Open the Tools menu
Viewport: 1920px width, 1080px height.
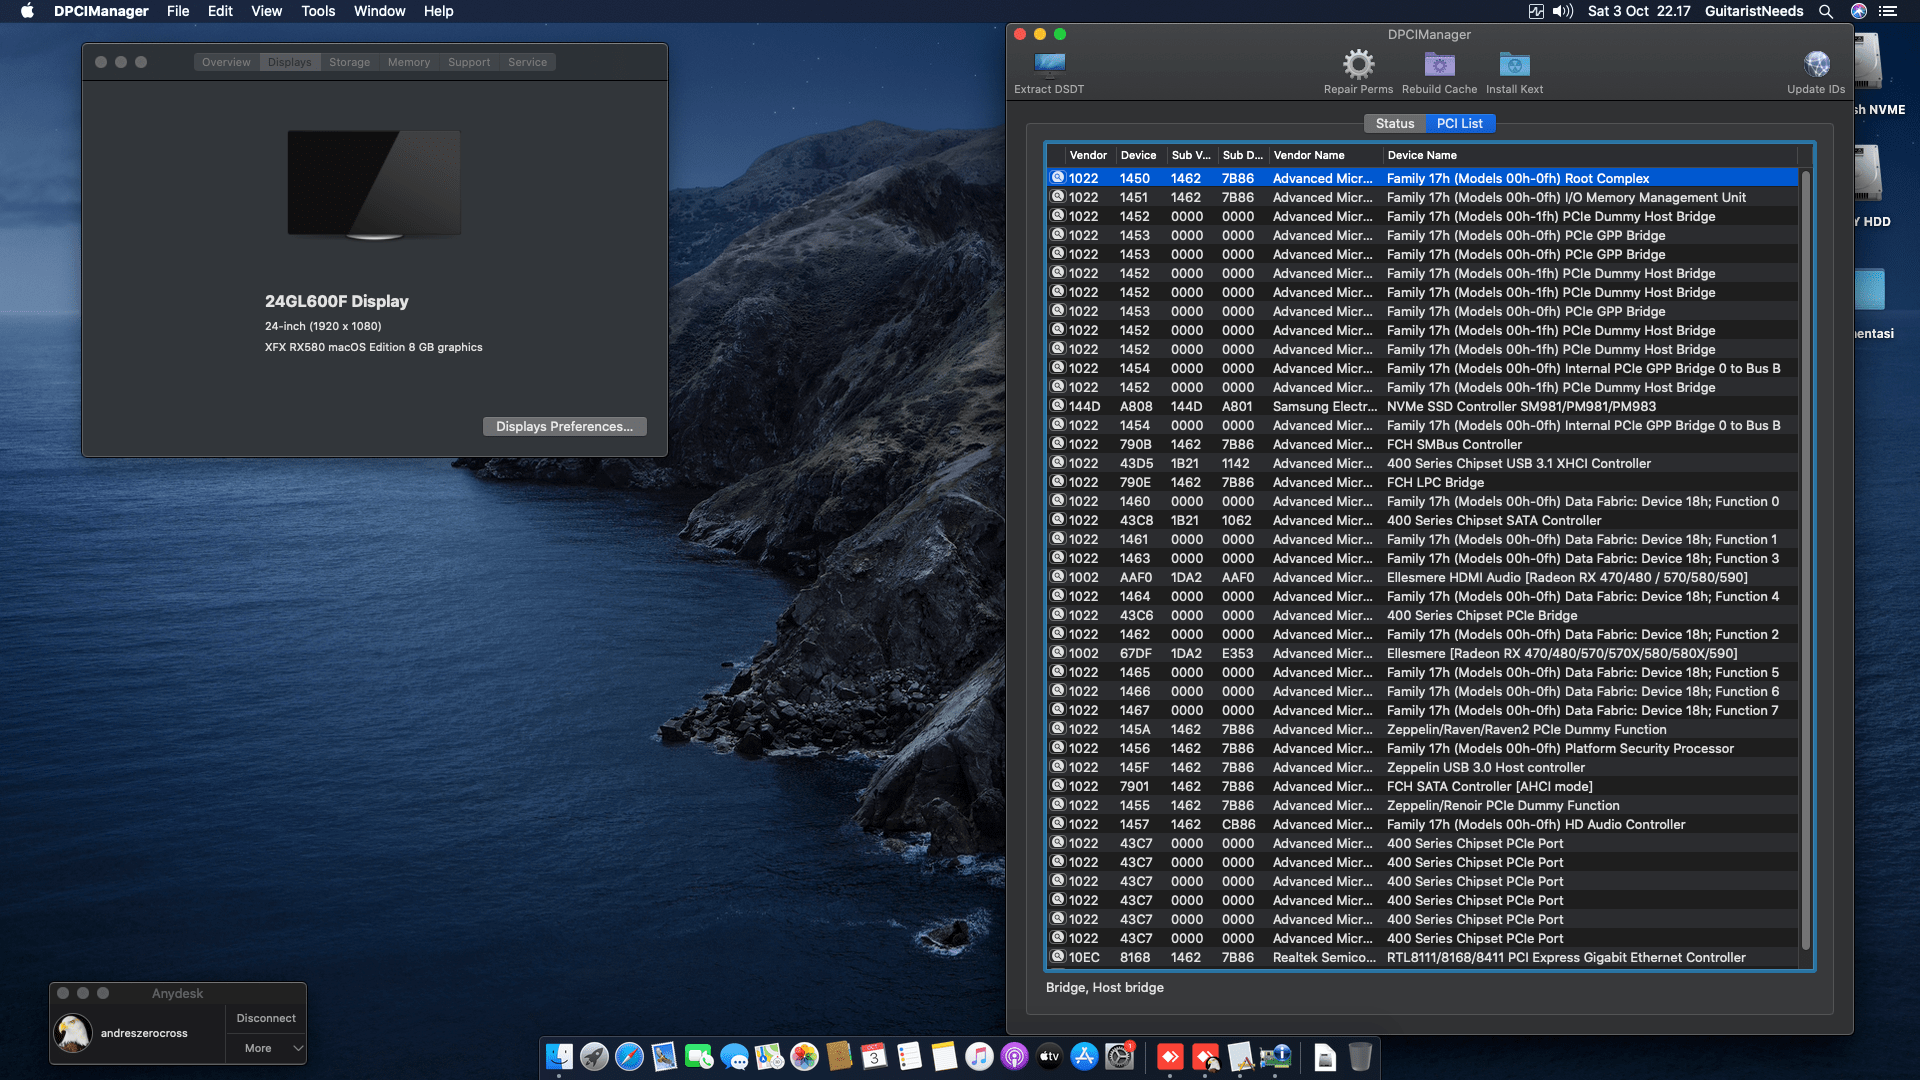(318, 11)
